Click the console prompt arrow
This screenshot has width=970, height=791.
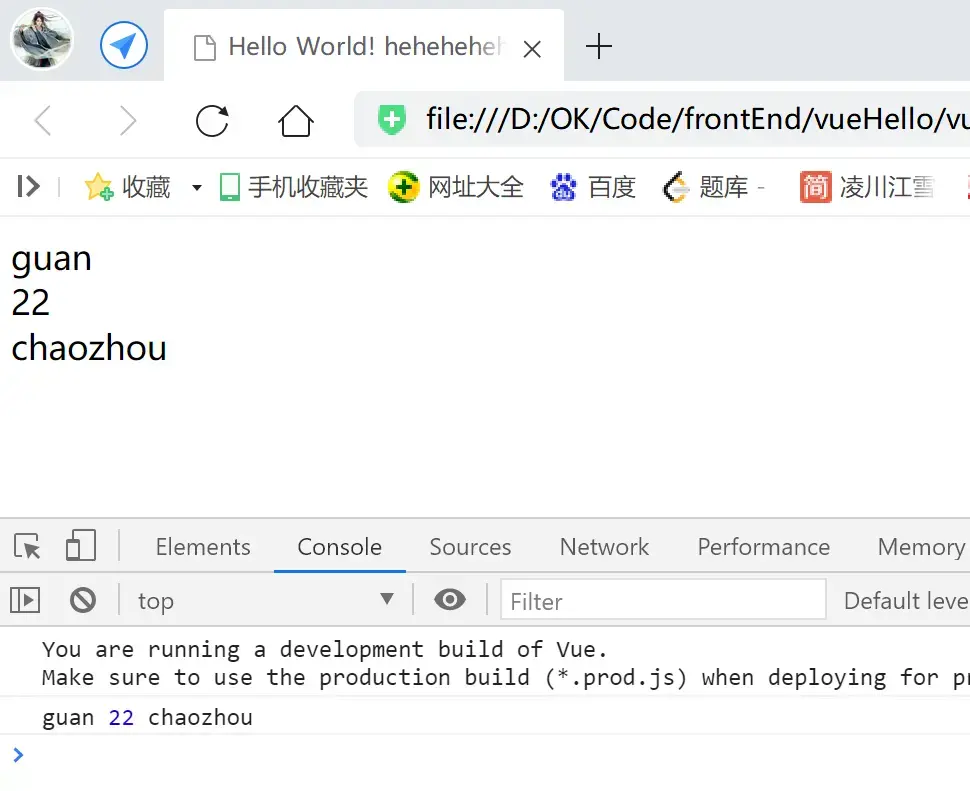click(x=18, y=755)
